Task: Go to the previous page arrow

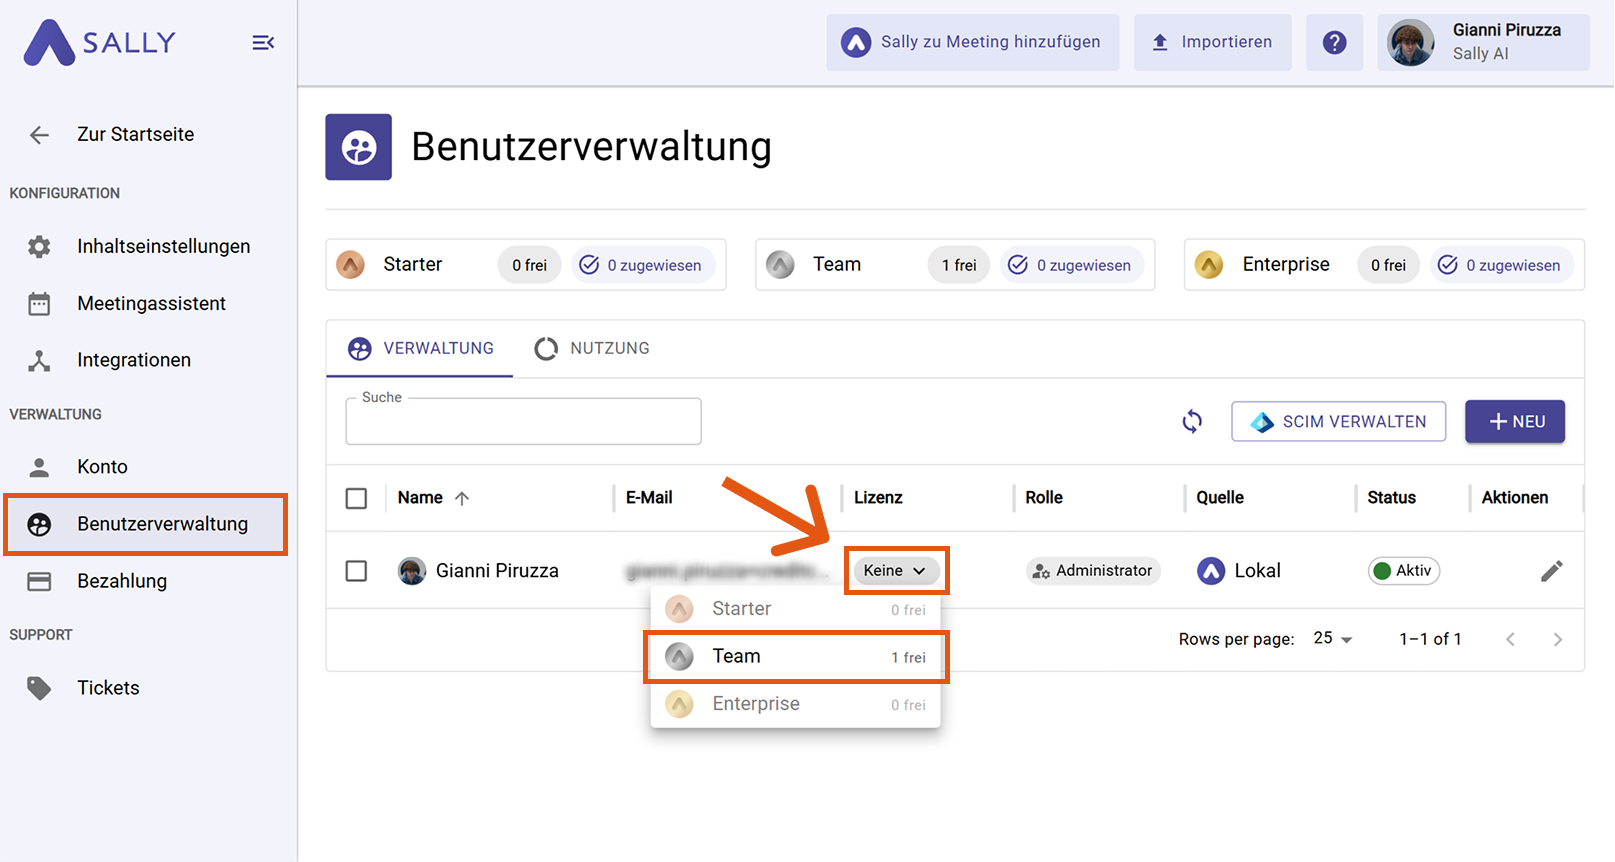Action: 1510,640
